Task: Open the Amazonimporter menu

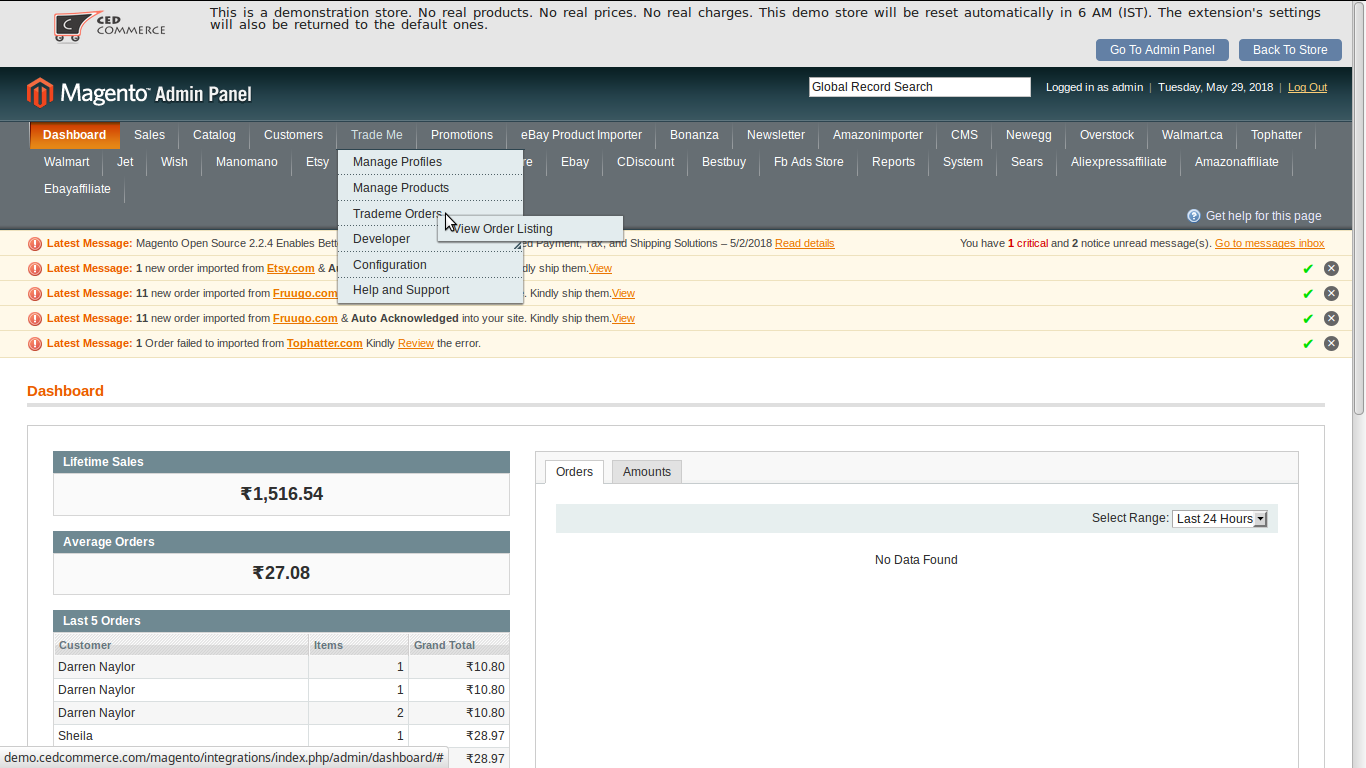Action: [x=878, y=135]
